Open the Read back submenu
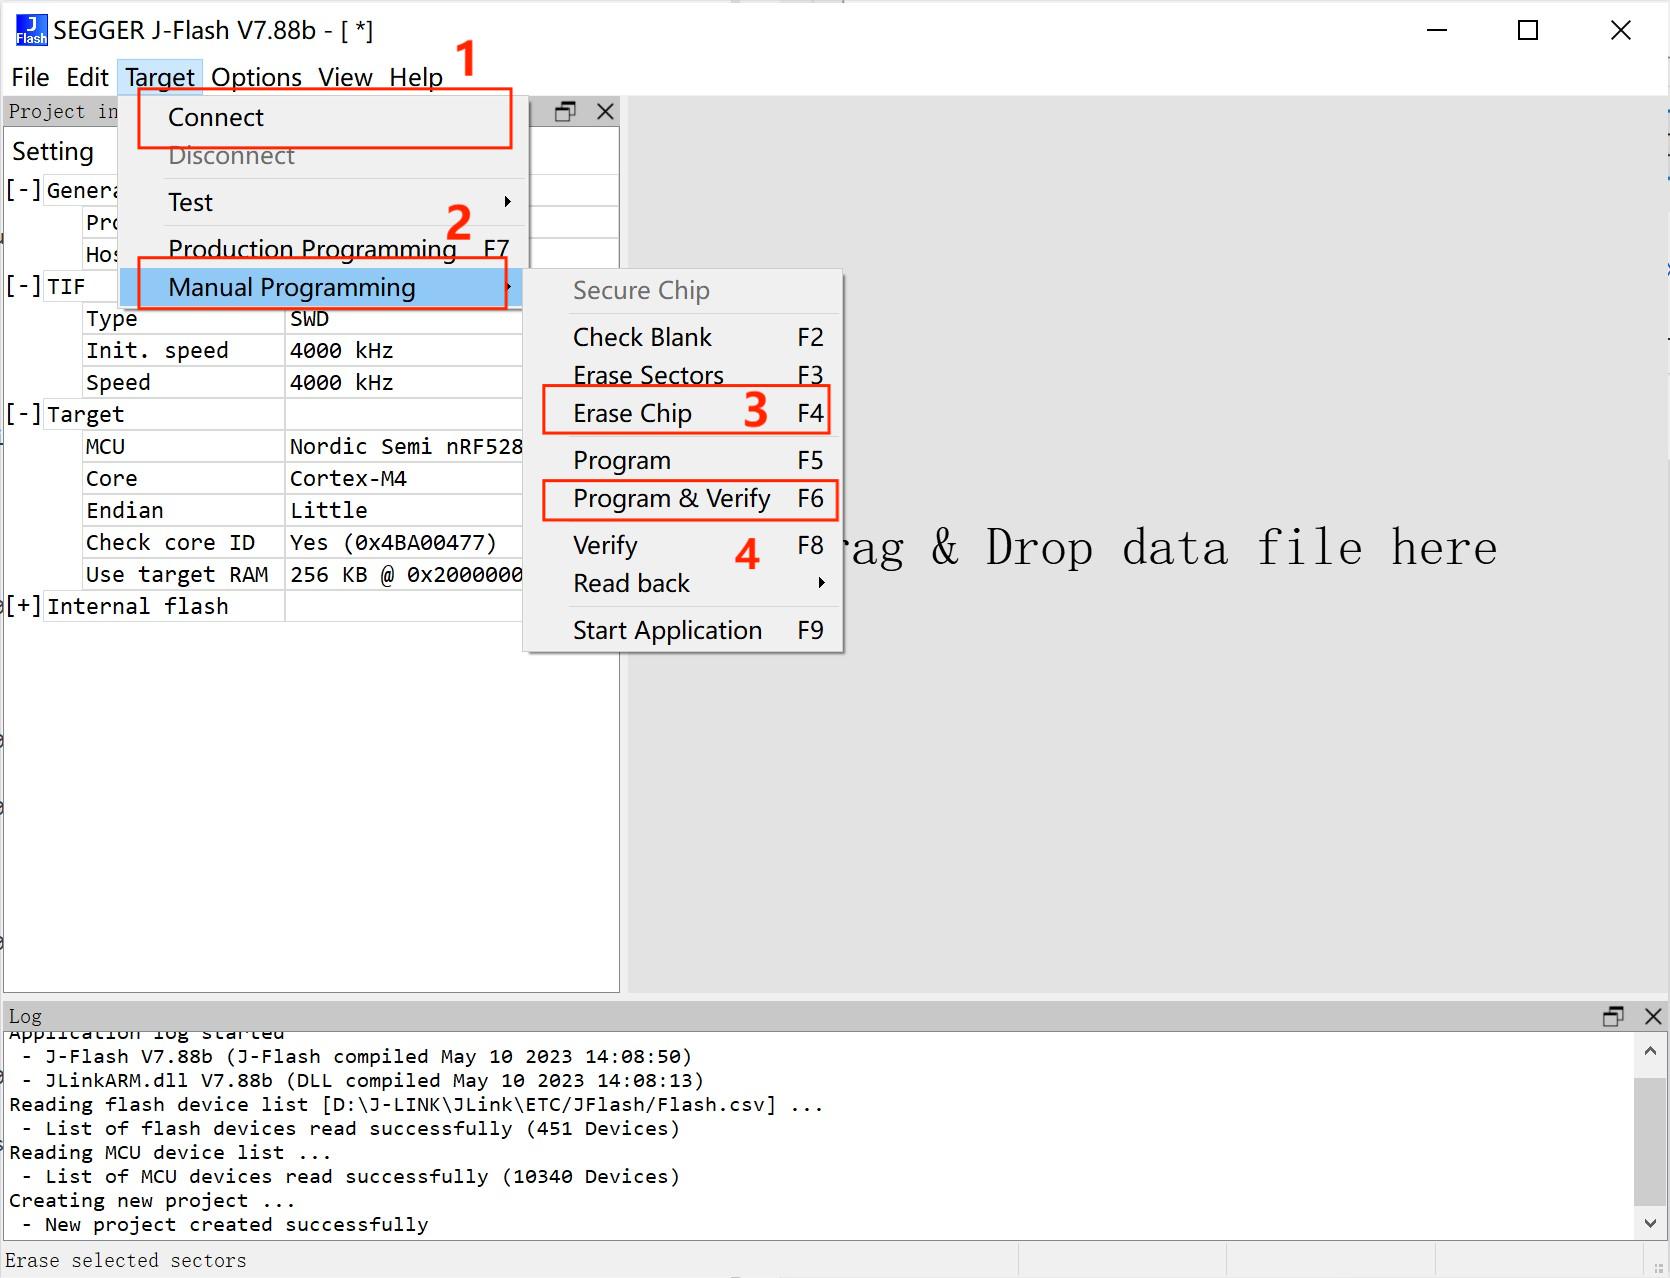Image resolution: width=1670 pixels, height=1278 pixels. [684, 583]
